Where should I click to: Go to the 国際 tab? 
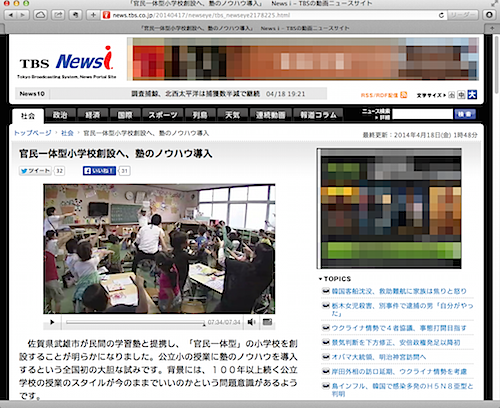pyautogui.click(x=125, y=115)
